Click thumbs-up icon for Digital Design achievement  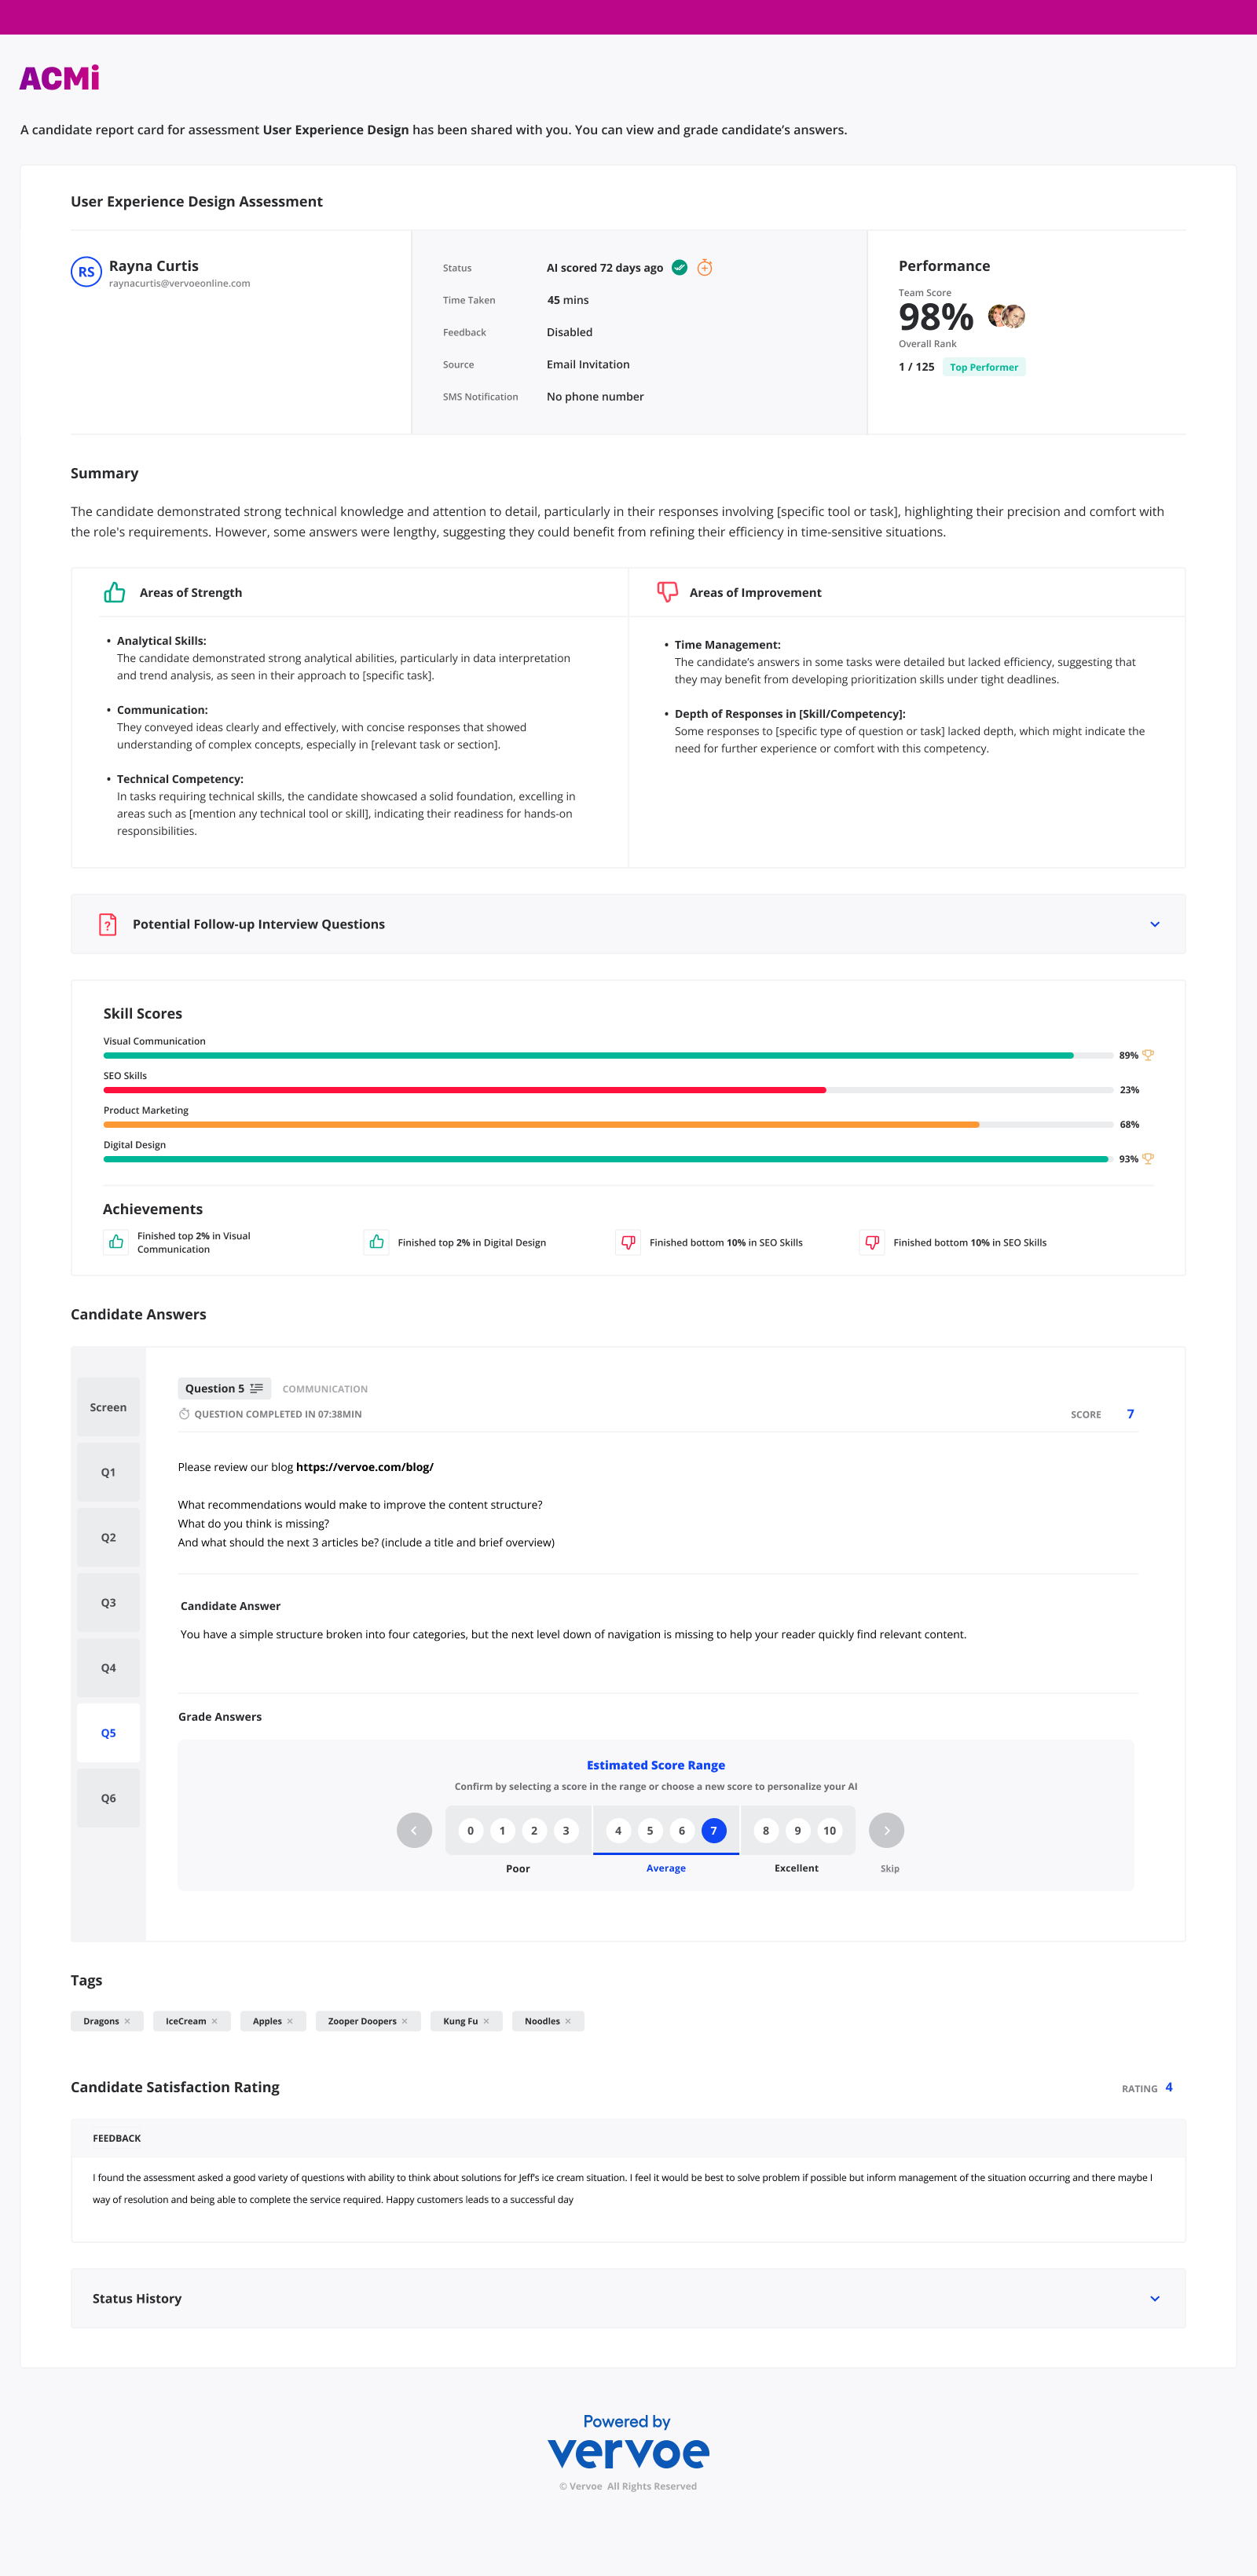377,1242
